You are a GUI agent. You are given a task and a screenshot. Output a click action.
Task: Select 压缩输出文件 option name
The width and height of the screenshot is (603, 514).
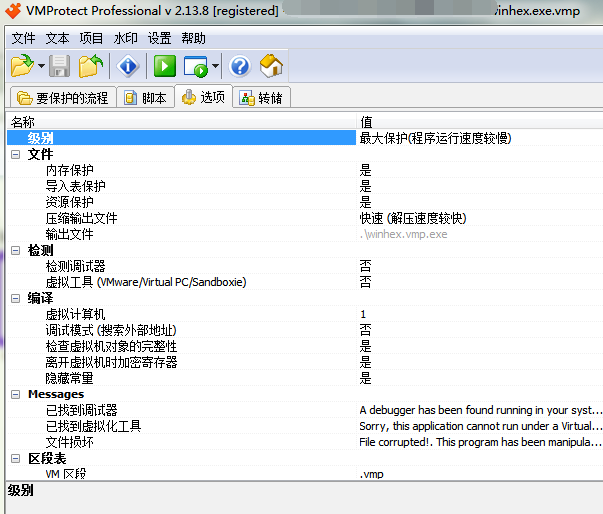pyautogui.click(x=82, y=218)
